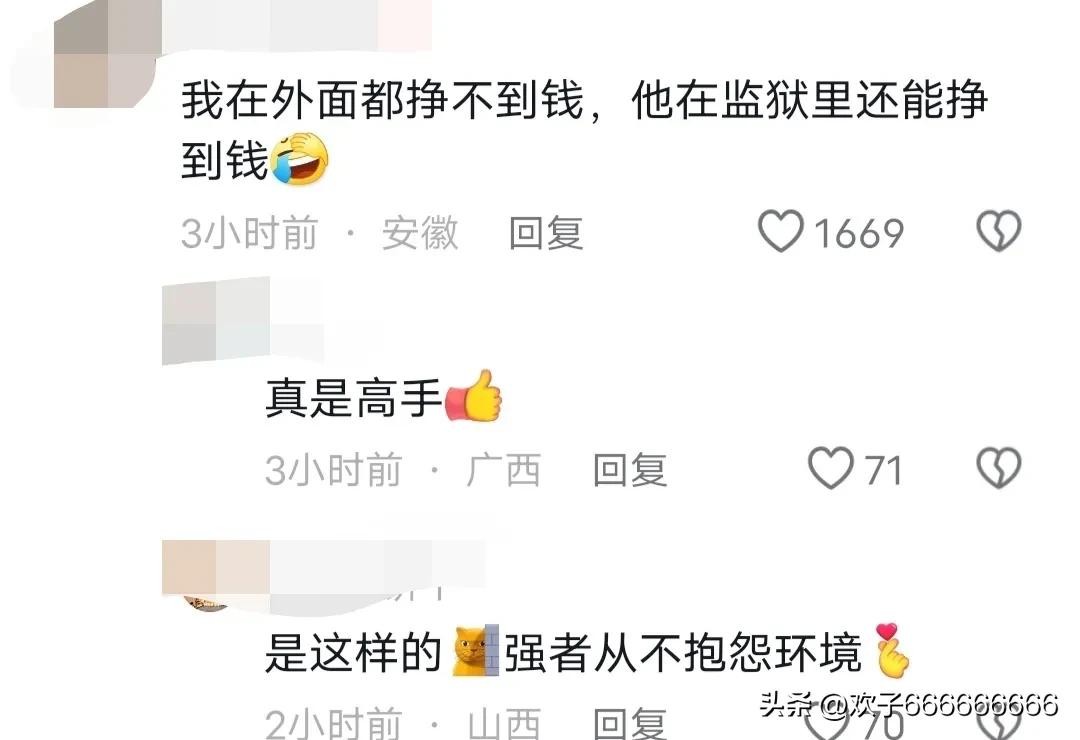The height and width of the screenshot is (740, 1080).
Task: Reply to the Anhui comment via 回复
Action: tap(546, 233)
